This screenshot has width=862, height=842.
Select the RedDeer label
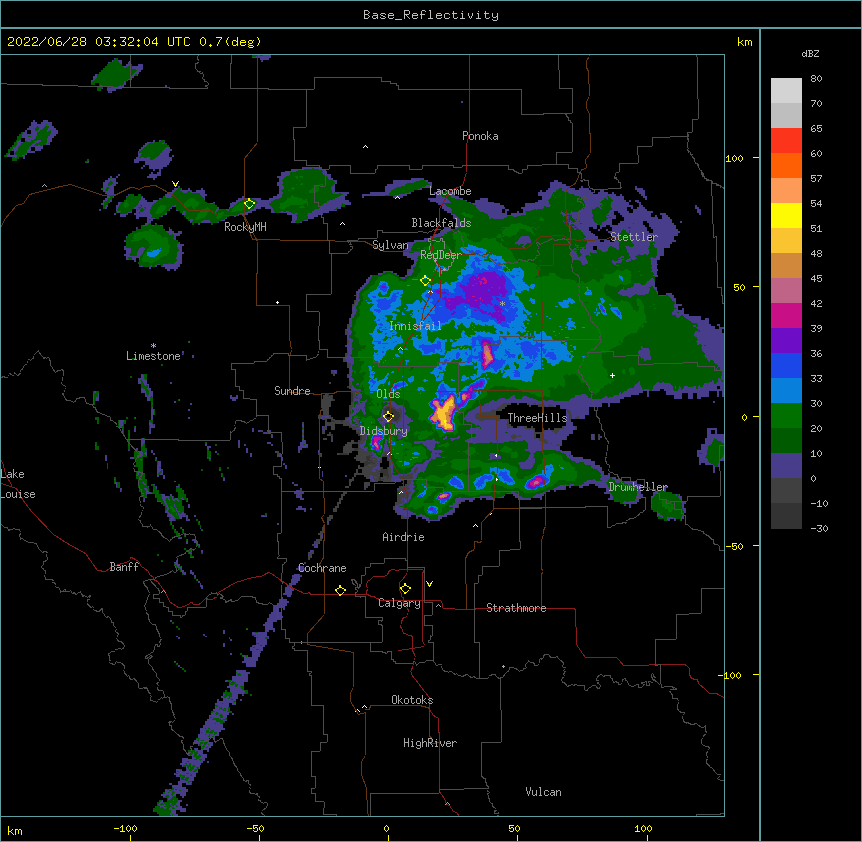click(x=441, y=255)
